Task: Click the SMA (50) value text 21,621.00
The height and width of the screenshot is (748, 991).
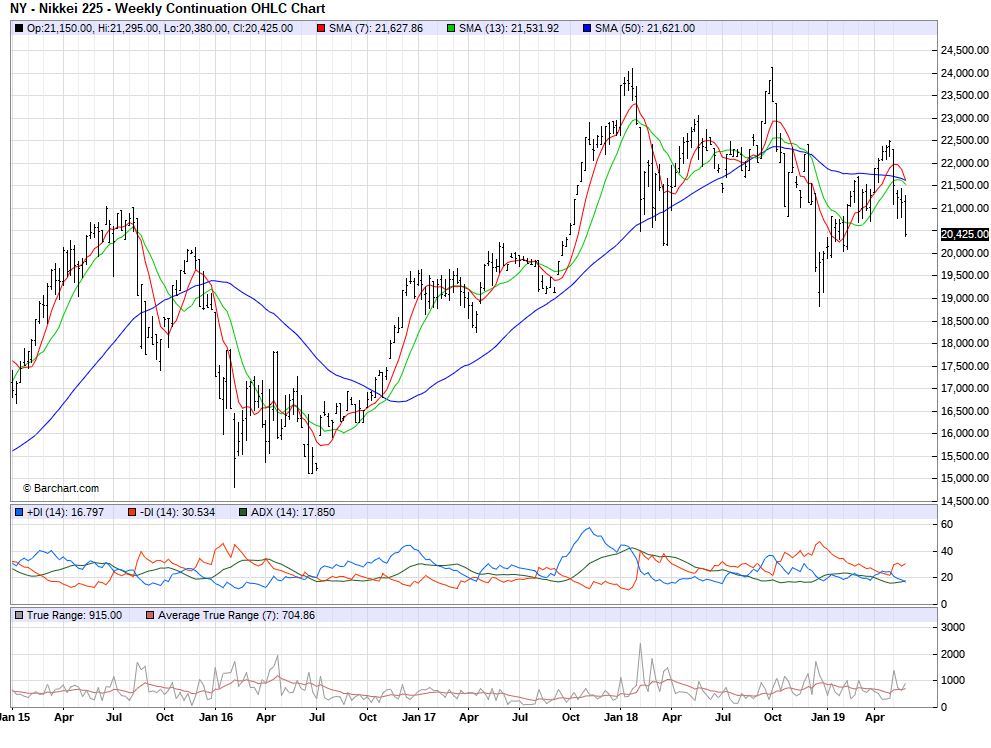Action: 664,28
